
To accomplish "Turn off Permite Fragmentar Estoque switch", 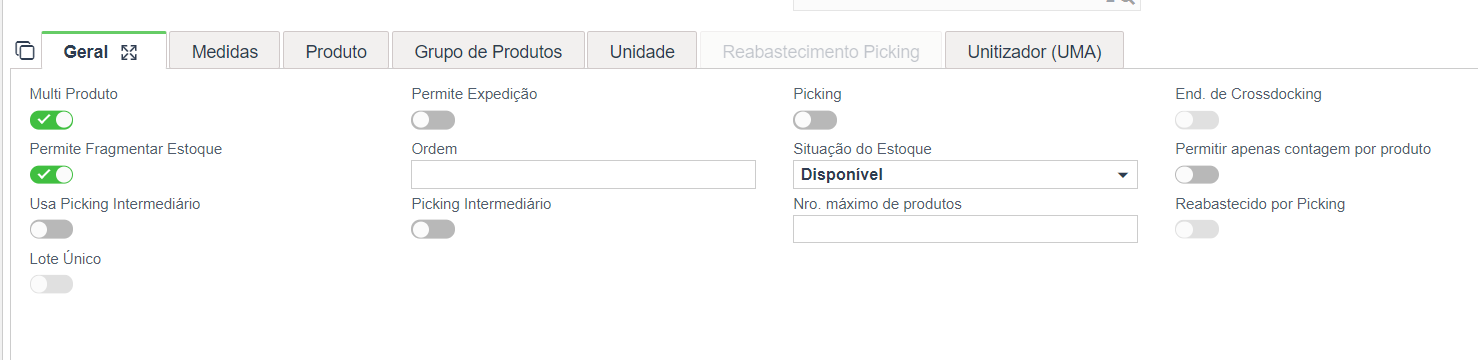I will (52, 175).
